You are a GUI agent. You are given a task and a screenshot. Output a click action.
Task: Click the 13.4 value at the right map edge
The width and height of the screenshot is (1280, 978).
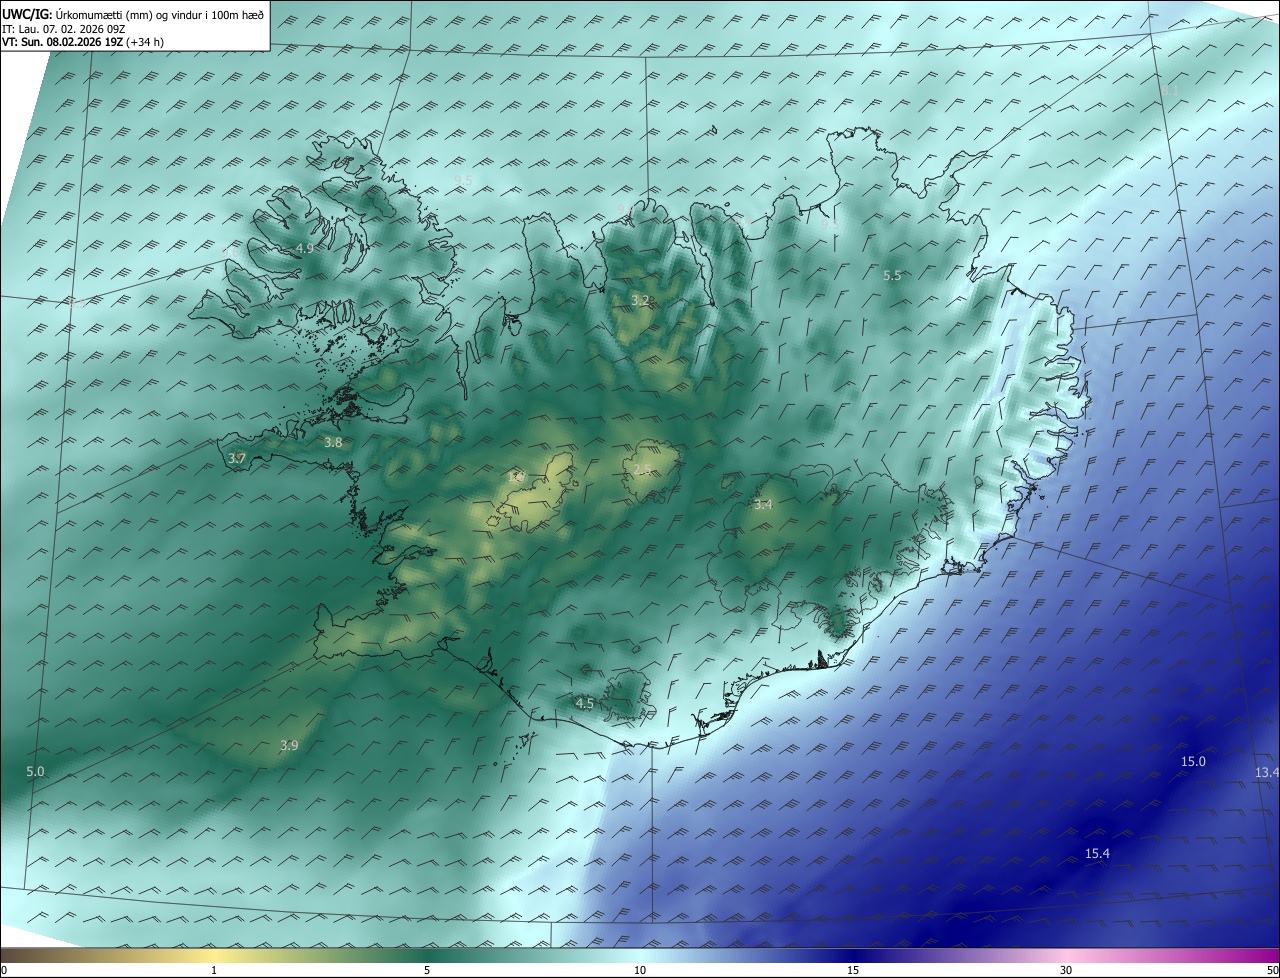click(x=1267, y=772)
